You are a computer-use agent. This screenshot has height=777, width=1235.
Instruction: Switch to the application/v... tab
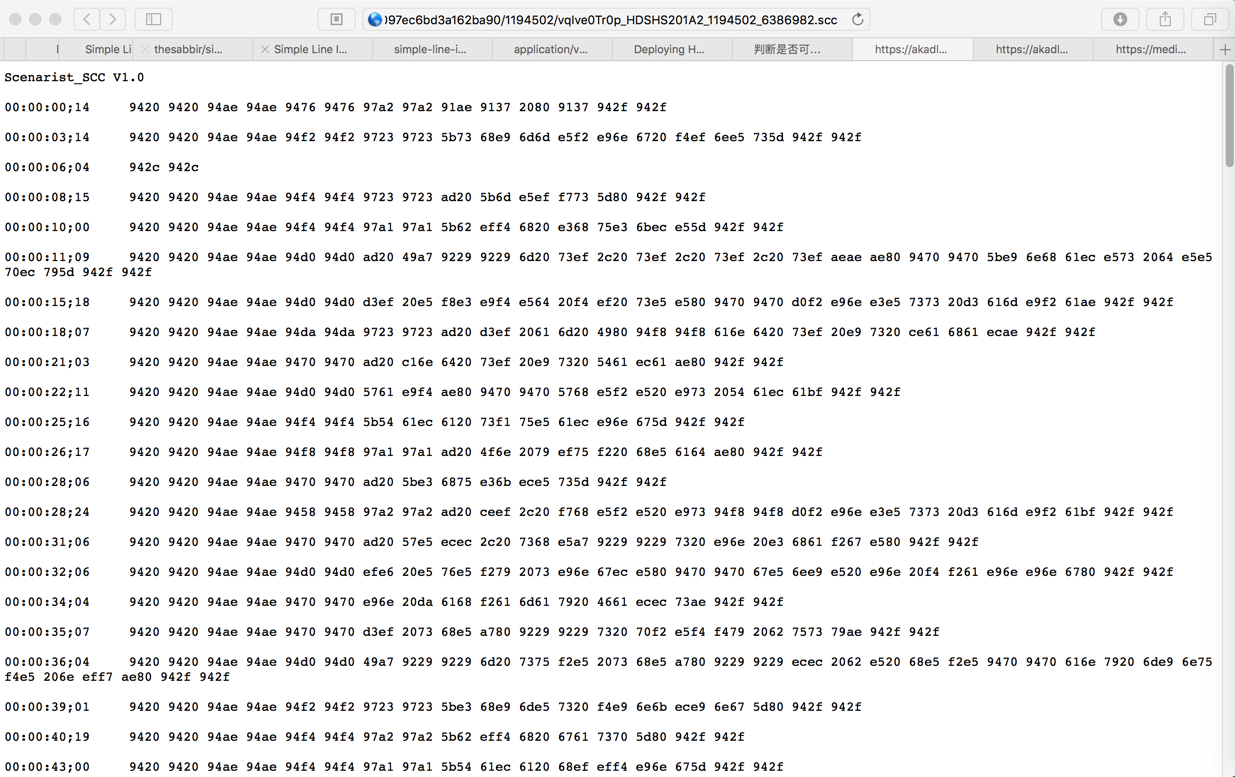coord(552,49)
